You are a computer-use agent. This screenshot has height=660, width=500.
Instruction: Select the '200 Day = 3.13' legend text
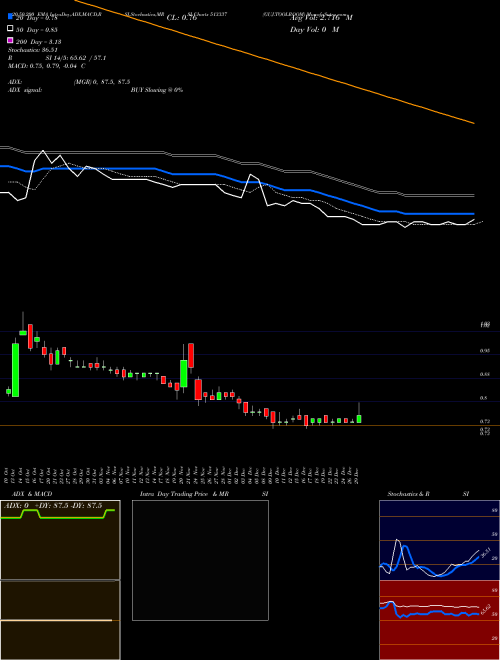tap(38, 42)
